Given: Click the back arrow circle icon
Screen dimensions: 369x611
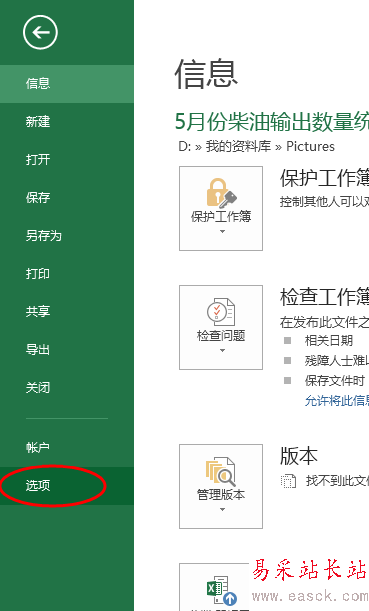Looking at the screenshot, I should (x=40, y=32).
